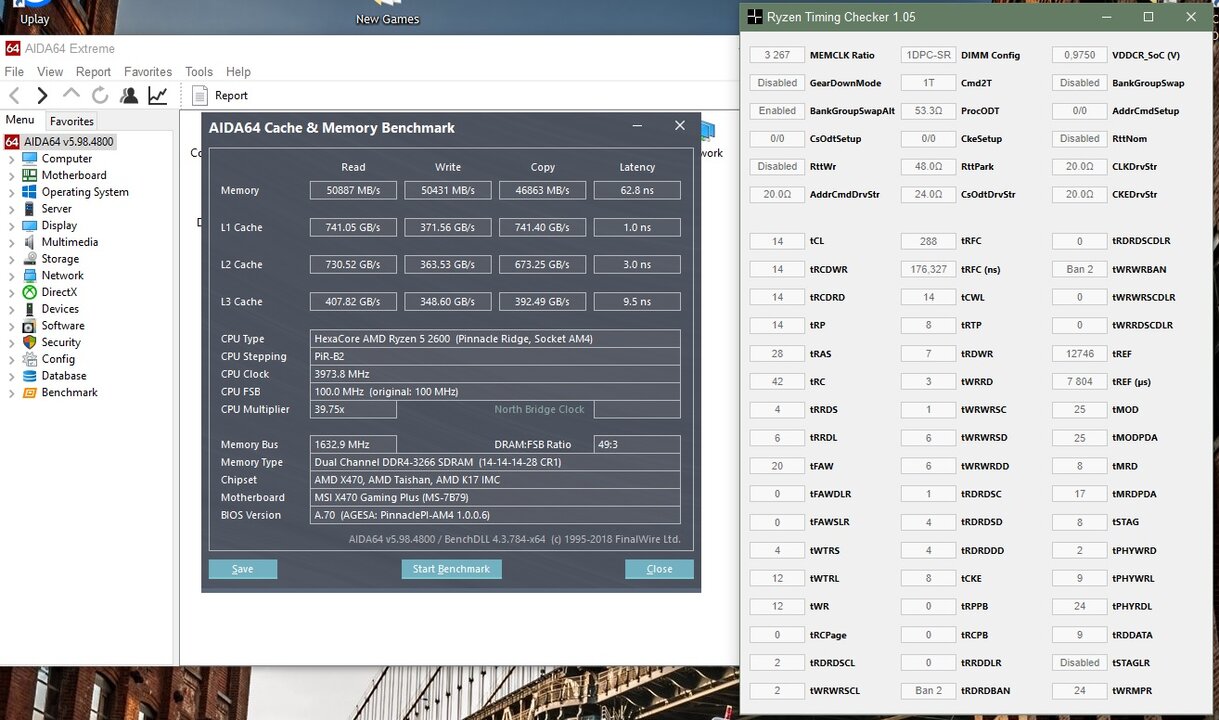Viewport: 1219px width, 720px height.
Task: Select the Database tree icon
Action: point(29,376)
